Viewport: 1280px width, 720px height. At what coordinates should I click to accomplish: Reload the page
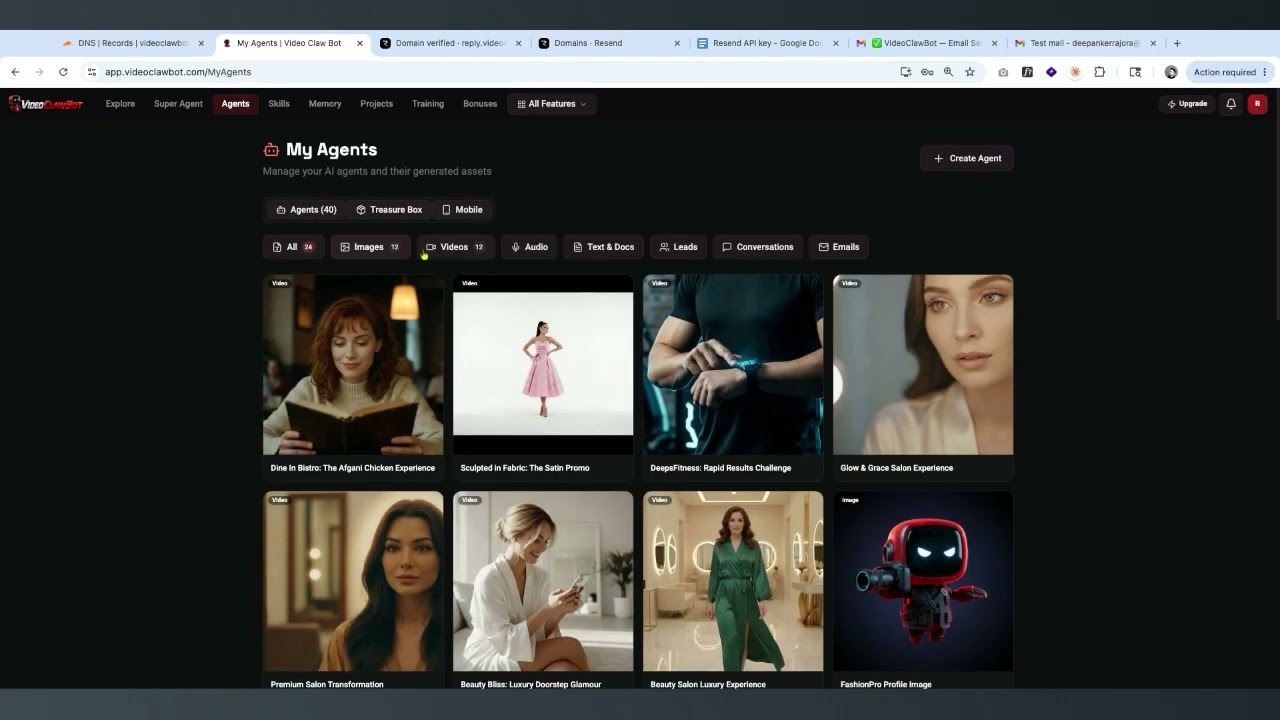tap(63, 72)
